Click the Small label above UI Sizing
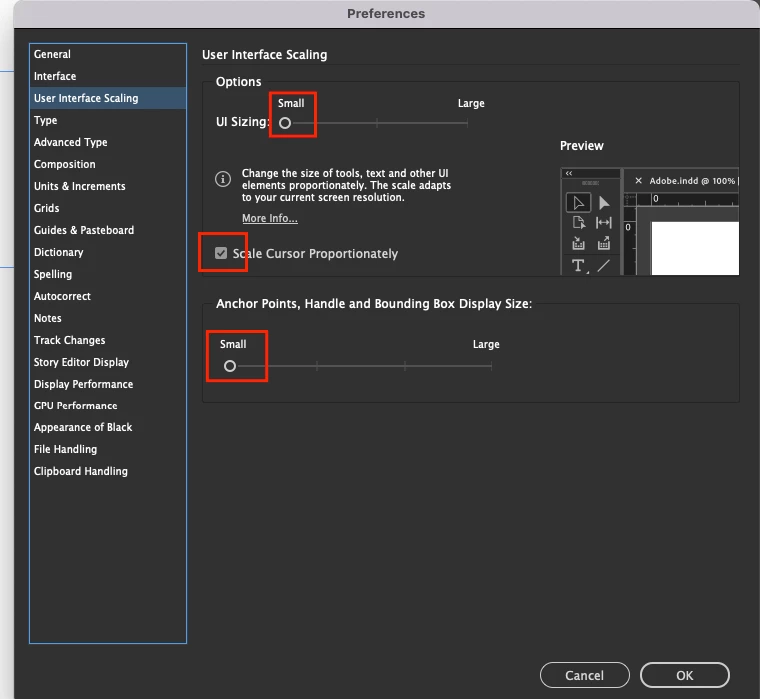Viewport: 760px width, 699px height. tap(291, 103)
